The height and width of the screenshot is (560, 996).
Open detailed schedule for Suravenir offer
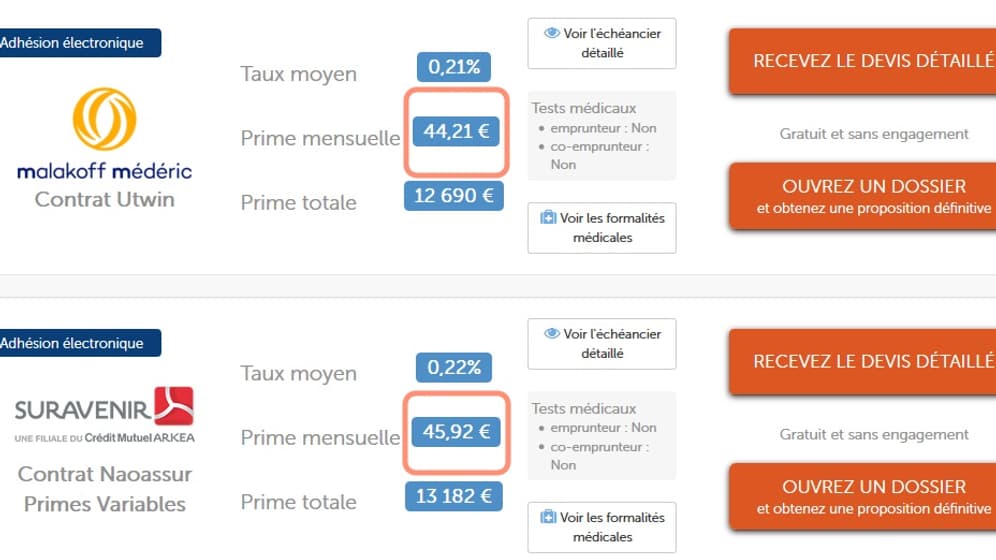pyautogui.click(x=602, y=343)
